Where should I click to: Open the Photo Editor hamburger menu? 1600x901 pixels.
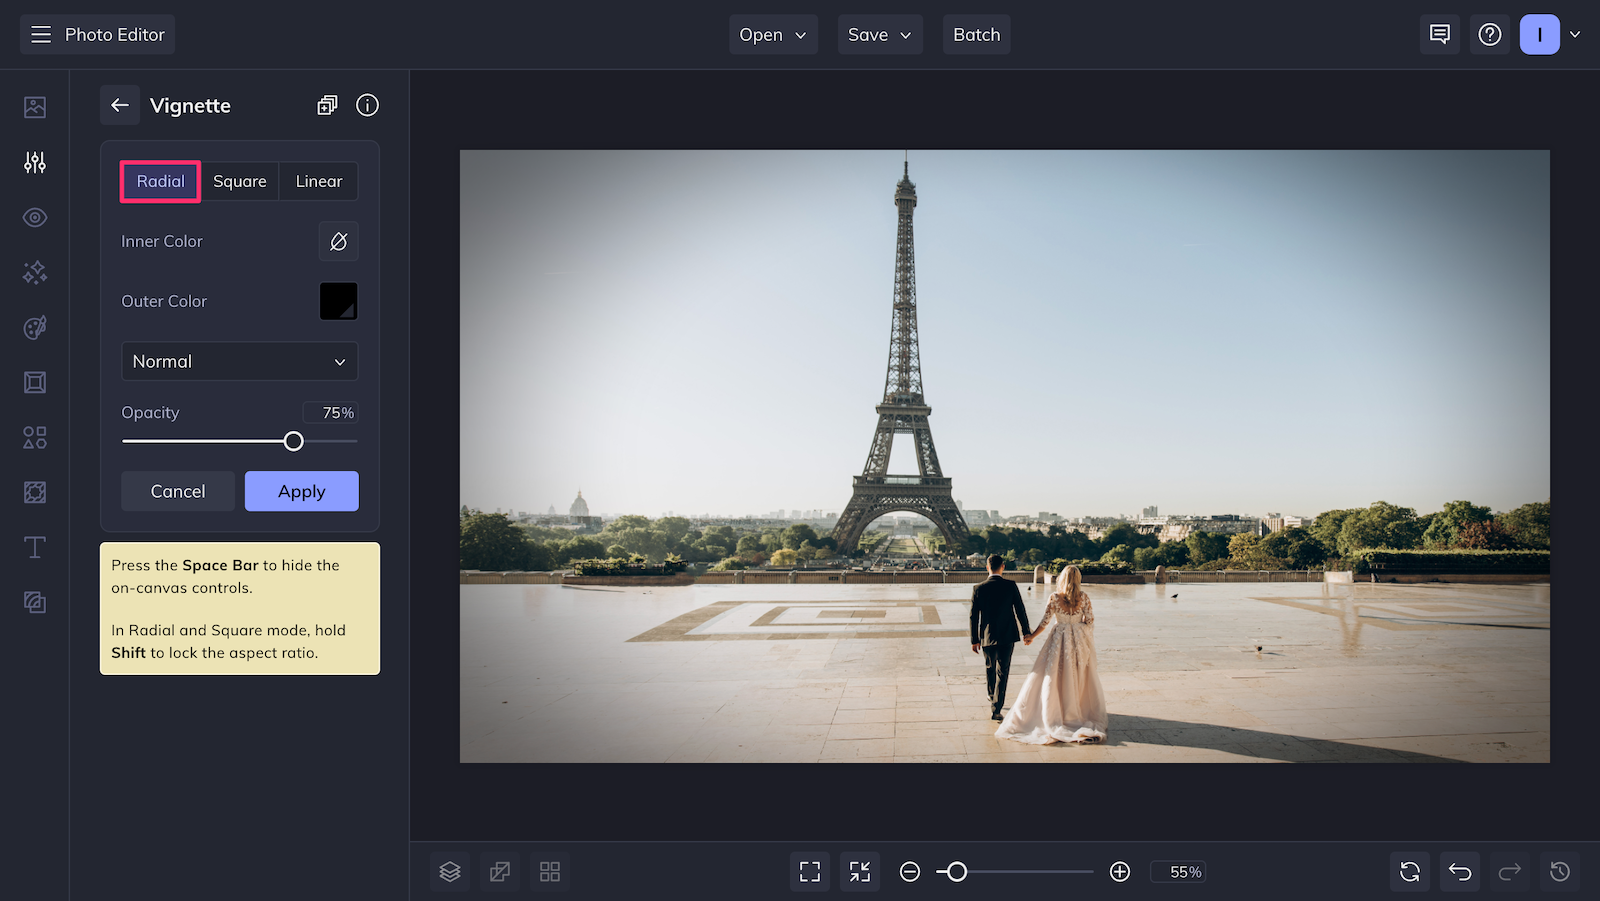point(40,34)
